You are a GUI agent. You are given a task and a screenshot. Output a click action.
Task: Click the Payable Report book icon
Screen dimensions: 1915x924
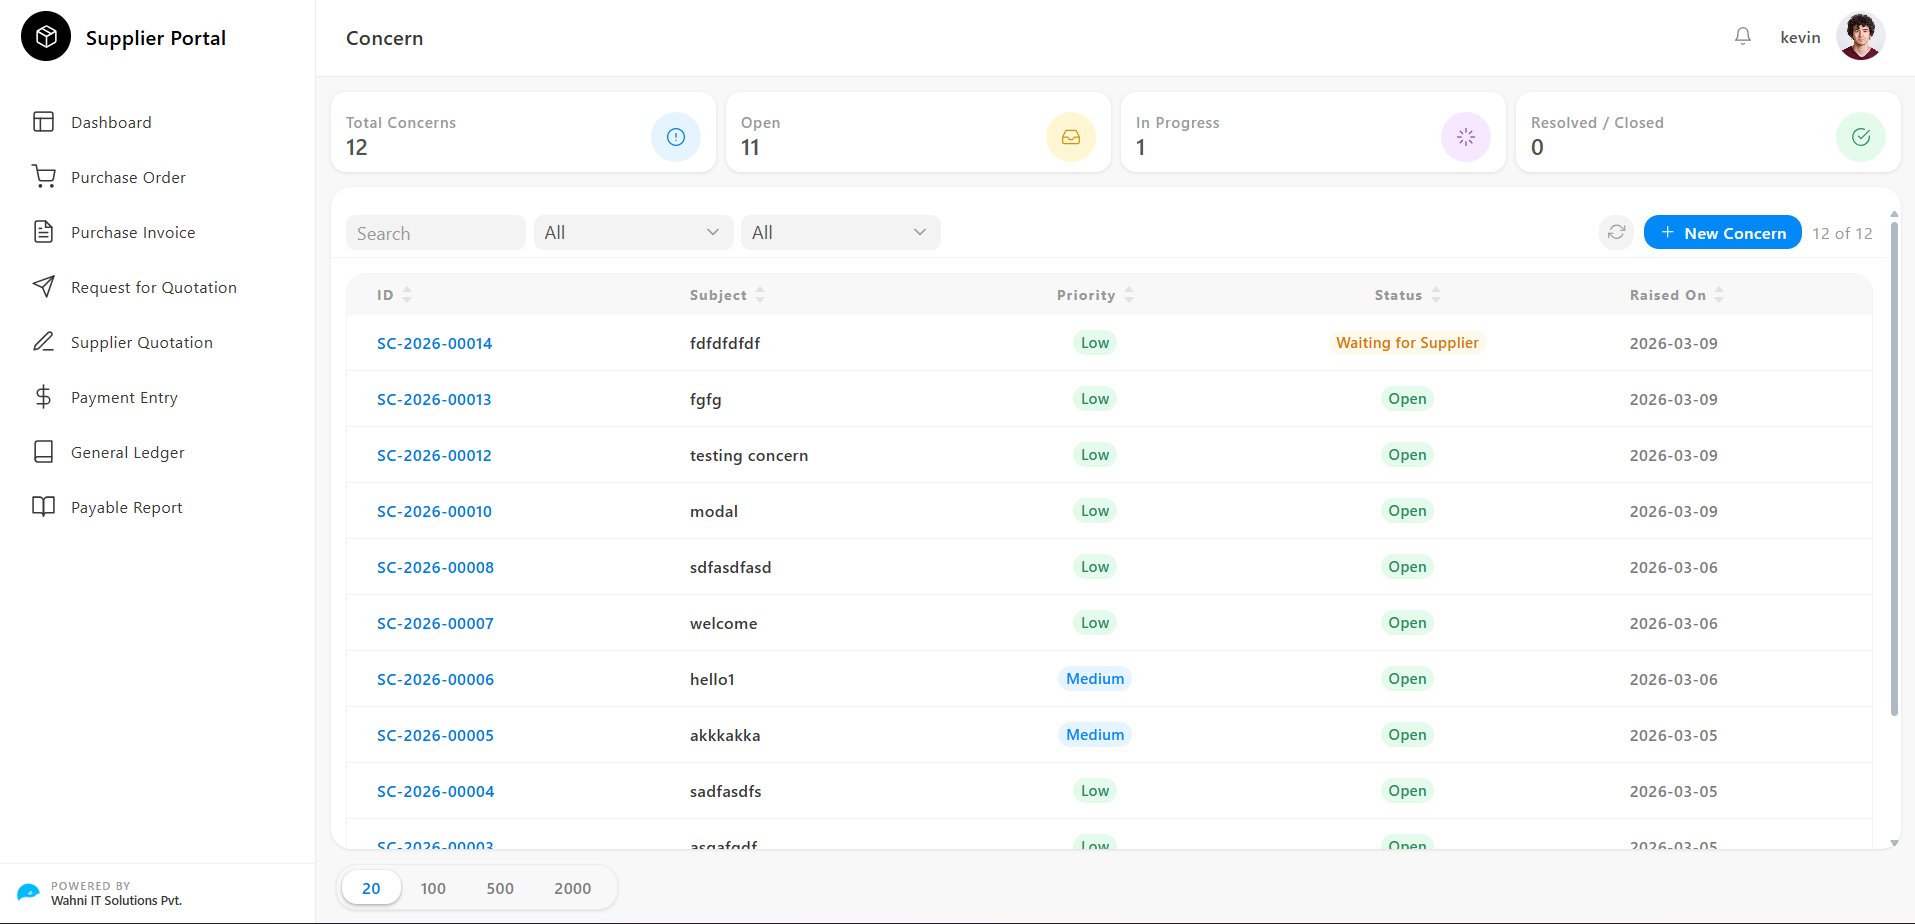tap(44, 507)
